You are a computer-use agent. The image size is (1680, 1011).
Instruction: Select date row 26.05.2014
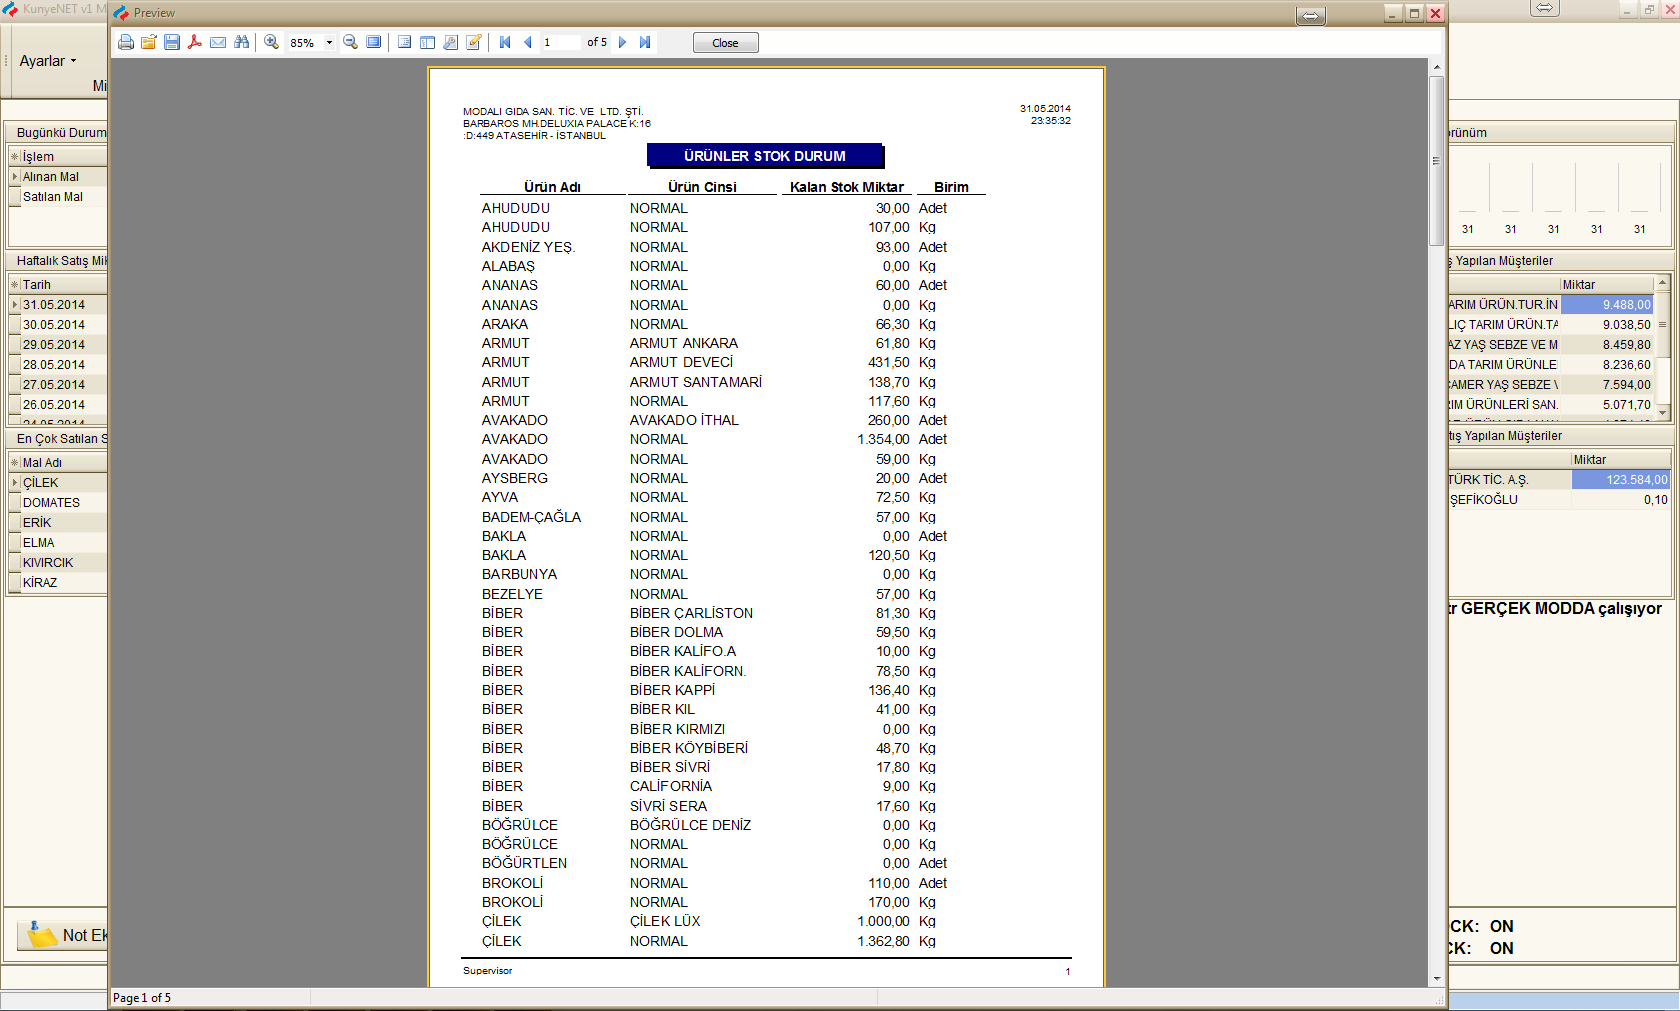click(58, 405)
